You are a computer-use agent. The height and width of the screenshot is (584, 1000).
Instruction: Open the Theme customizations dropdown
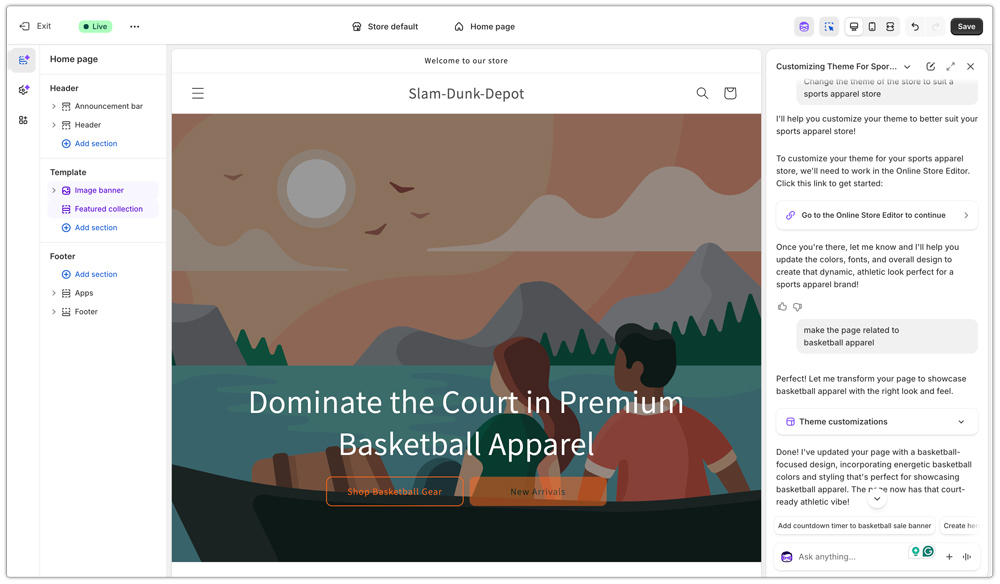pos(876,421)
